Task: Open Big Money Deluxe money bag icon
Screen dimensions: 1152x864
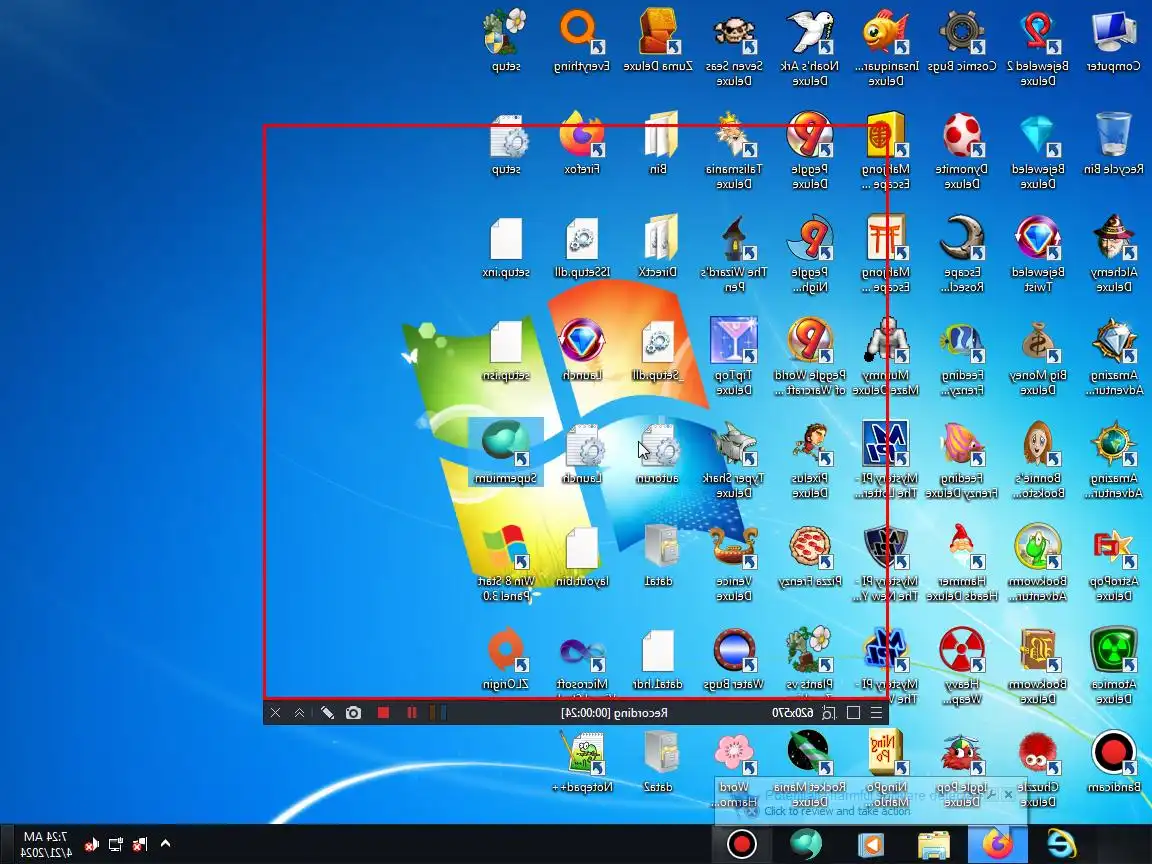Action: 1038,358
